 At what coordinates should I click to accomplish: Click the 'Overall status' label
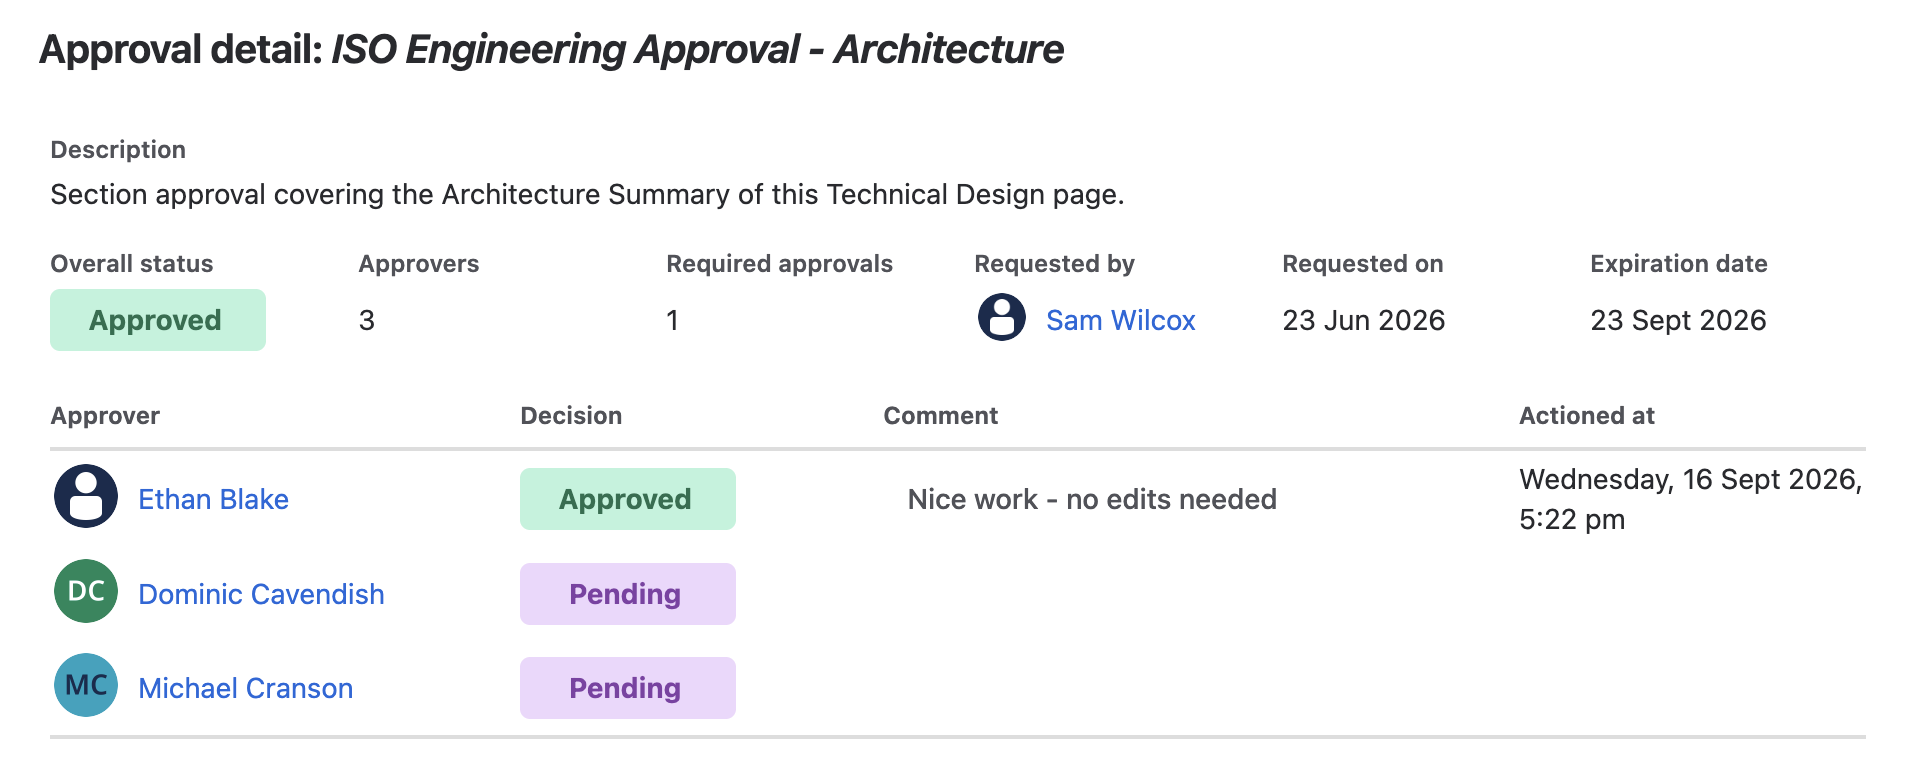tap(132, 264)
